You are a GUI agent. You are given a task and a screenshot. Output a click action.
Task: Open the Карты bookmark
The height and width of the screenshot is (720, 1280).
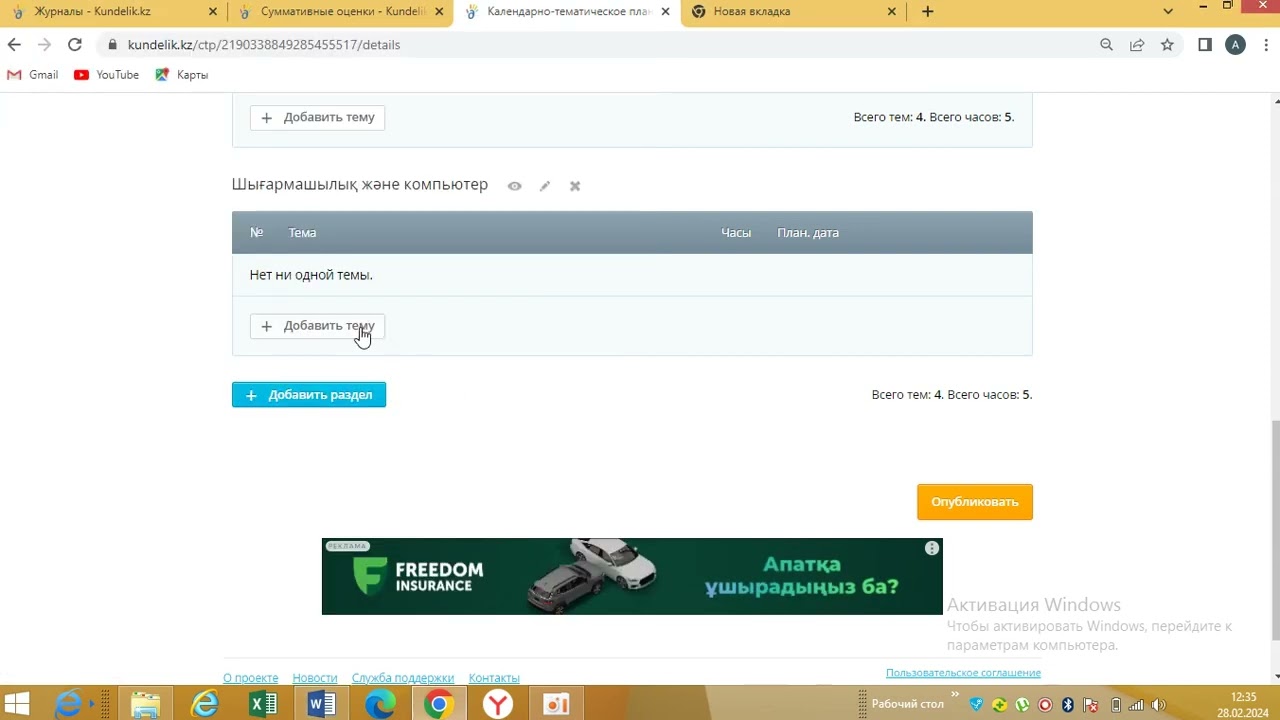coord(182,75)
